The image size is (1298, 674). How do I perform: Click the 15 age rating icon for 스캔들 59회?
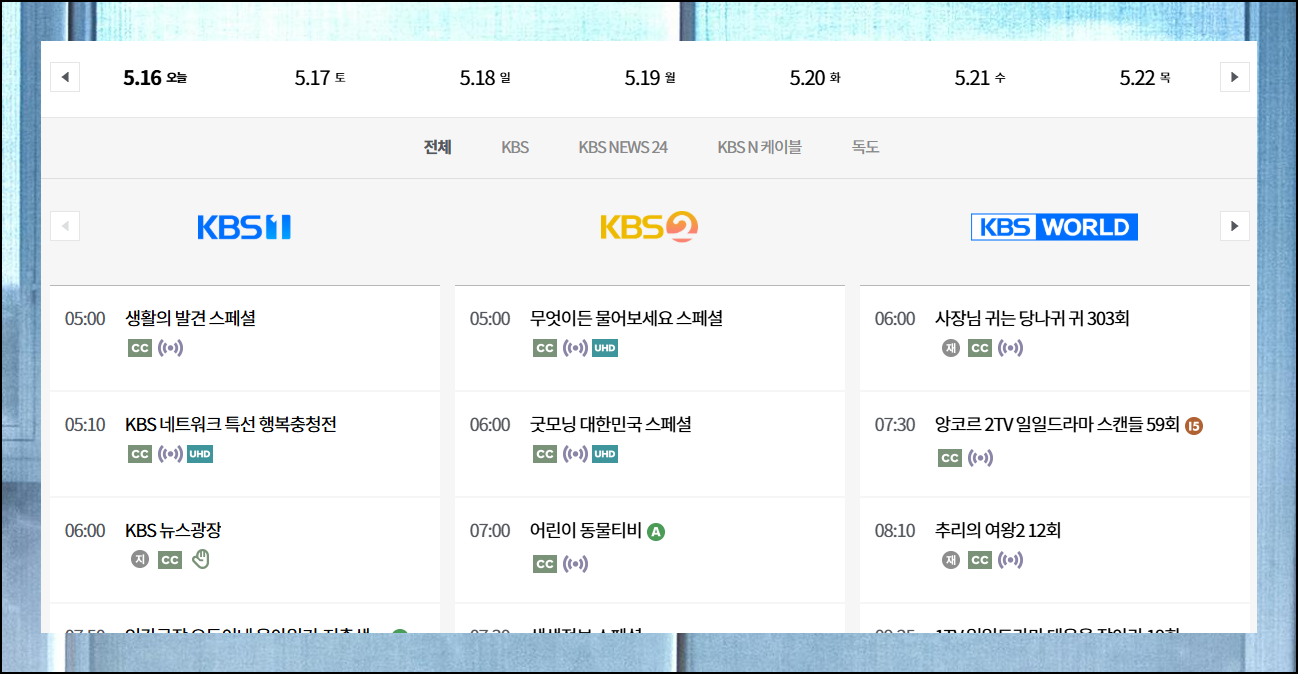click(1194, 426)
